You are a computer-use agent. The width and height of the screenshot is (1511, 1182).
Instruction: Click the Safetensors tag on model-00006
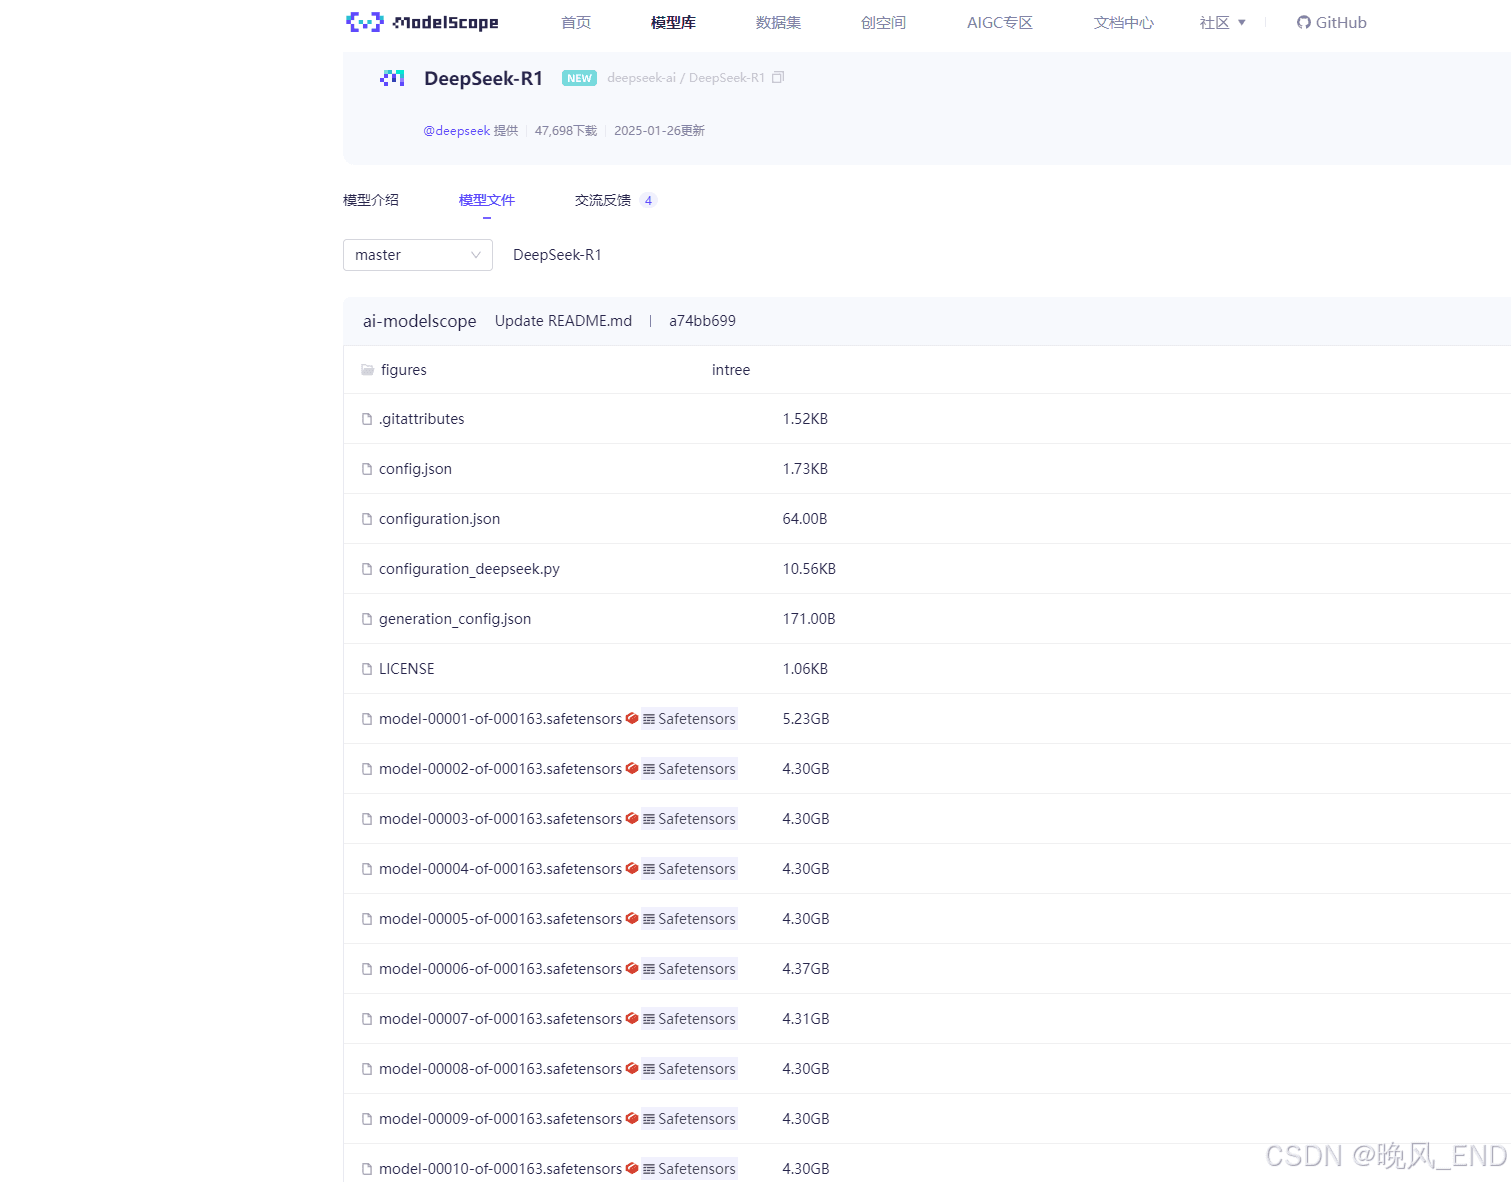[x=690, y=969]
